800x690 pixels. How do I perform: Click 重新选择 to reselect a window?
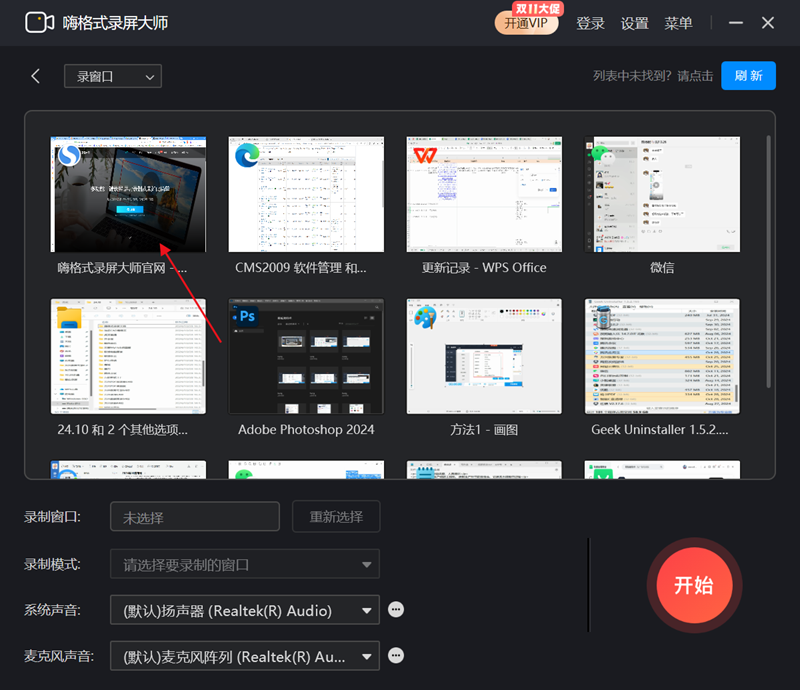pos(334,517)
